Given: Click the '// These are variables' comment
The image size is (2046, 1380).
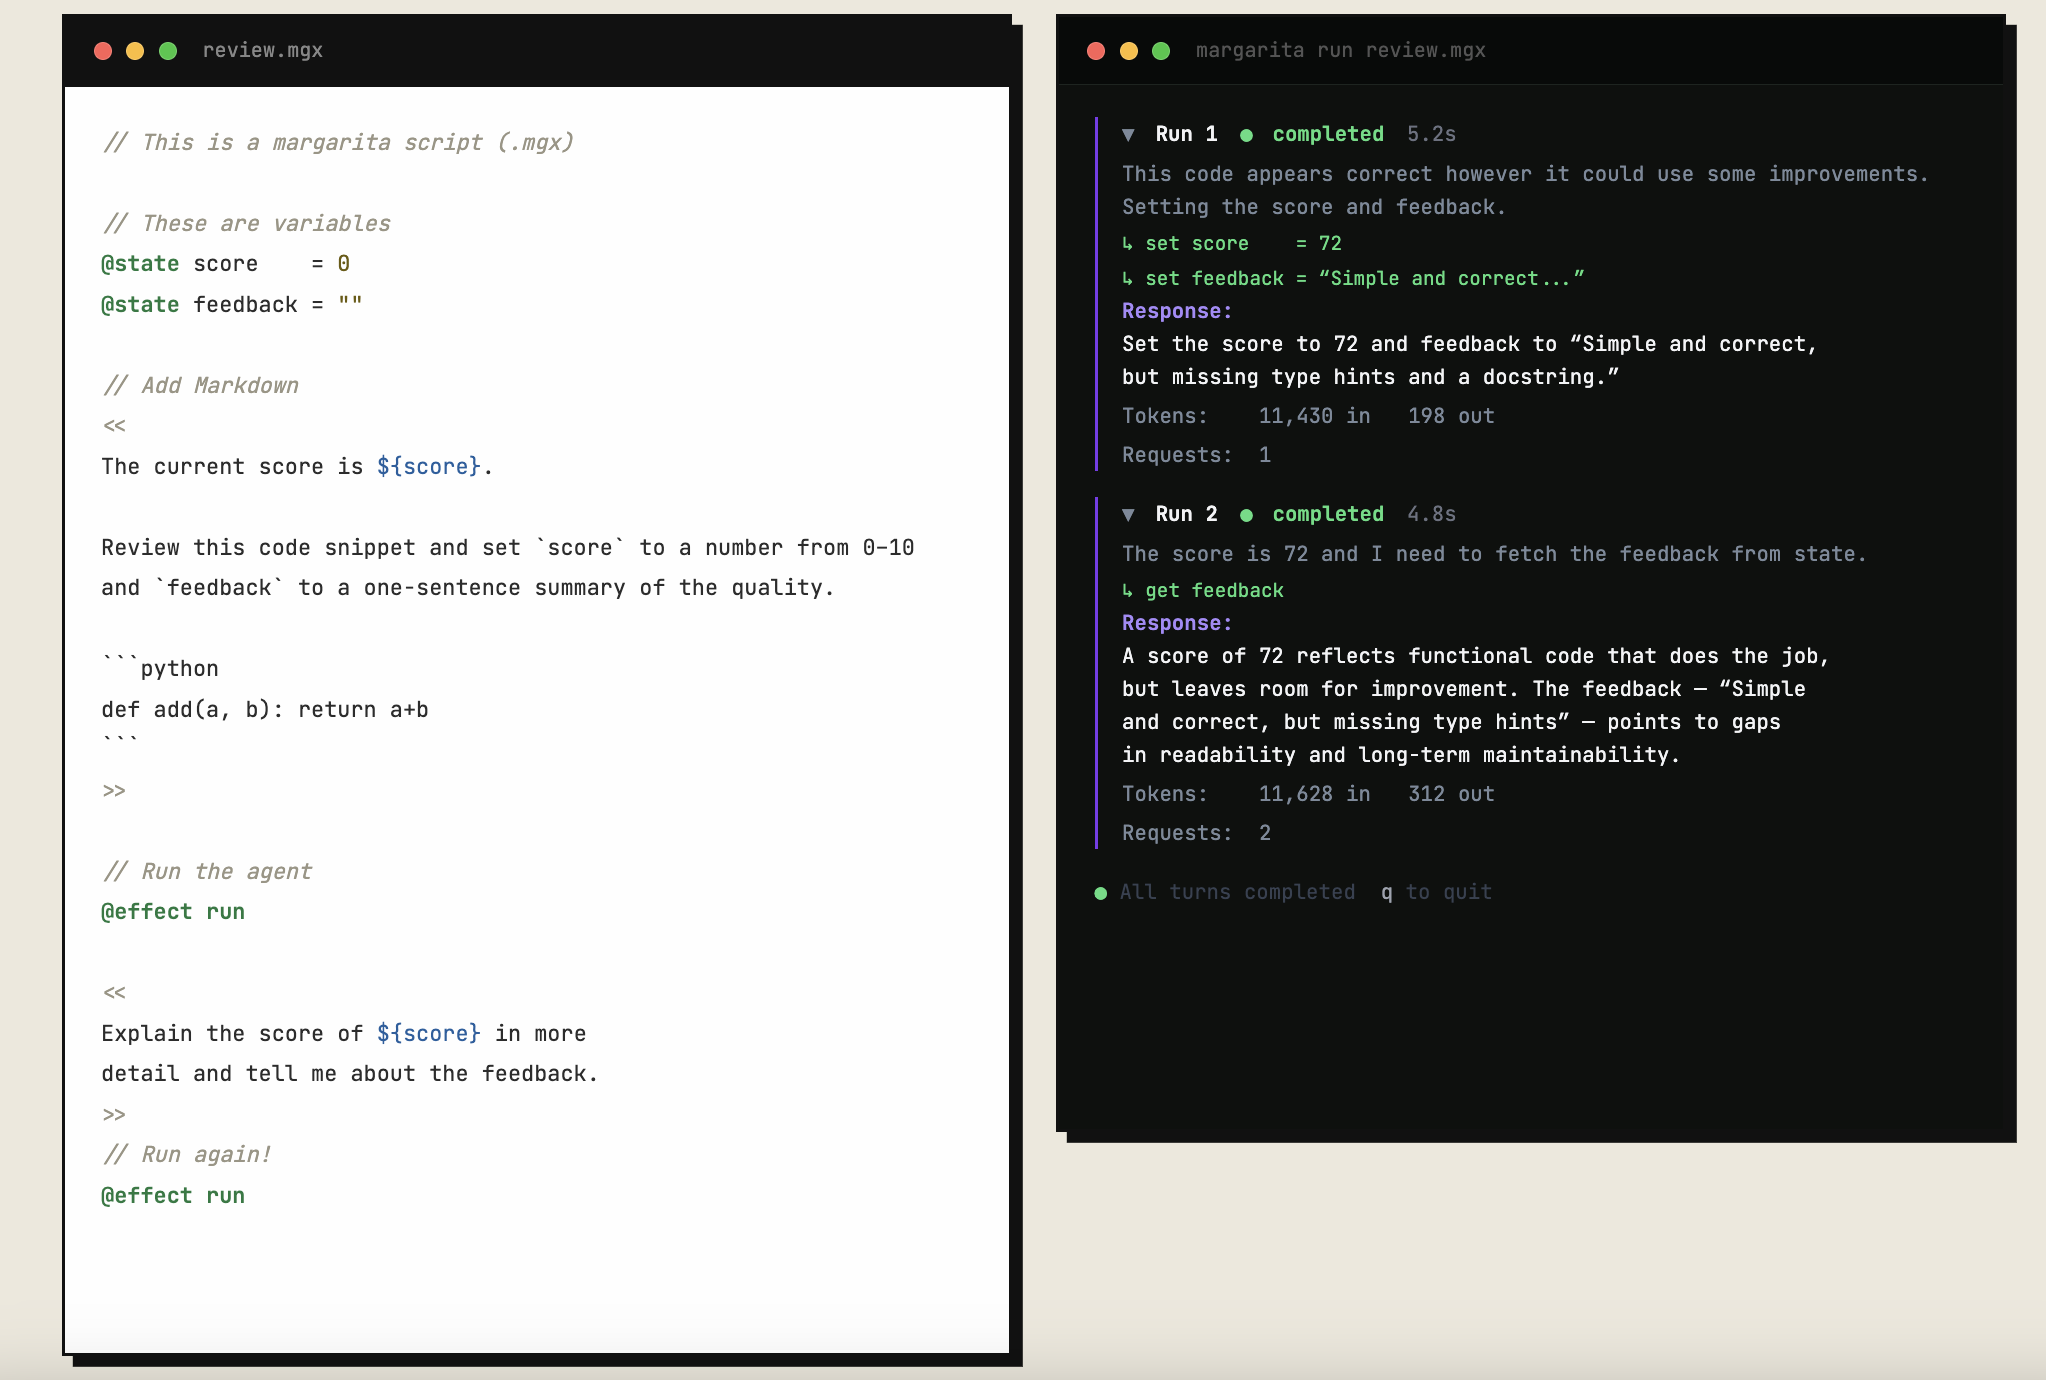Looking at the screenshot, I should [x=247, y=224].
